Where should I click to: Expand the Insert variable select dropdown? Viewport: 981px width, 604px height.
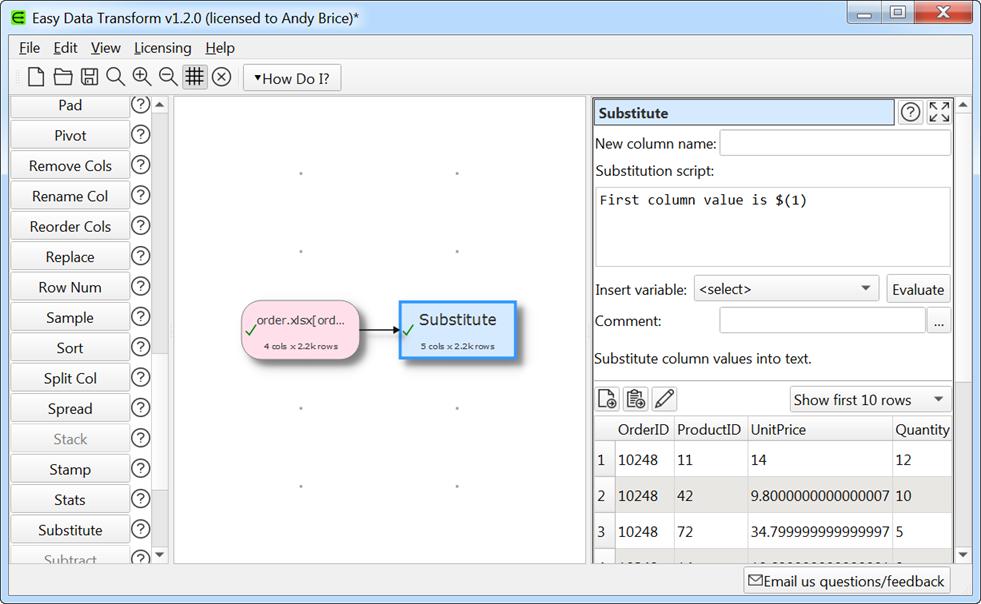click(786, 288)
